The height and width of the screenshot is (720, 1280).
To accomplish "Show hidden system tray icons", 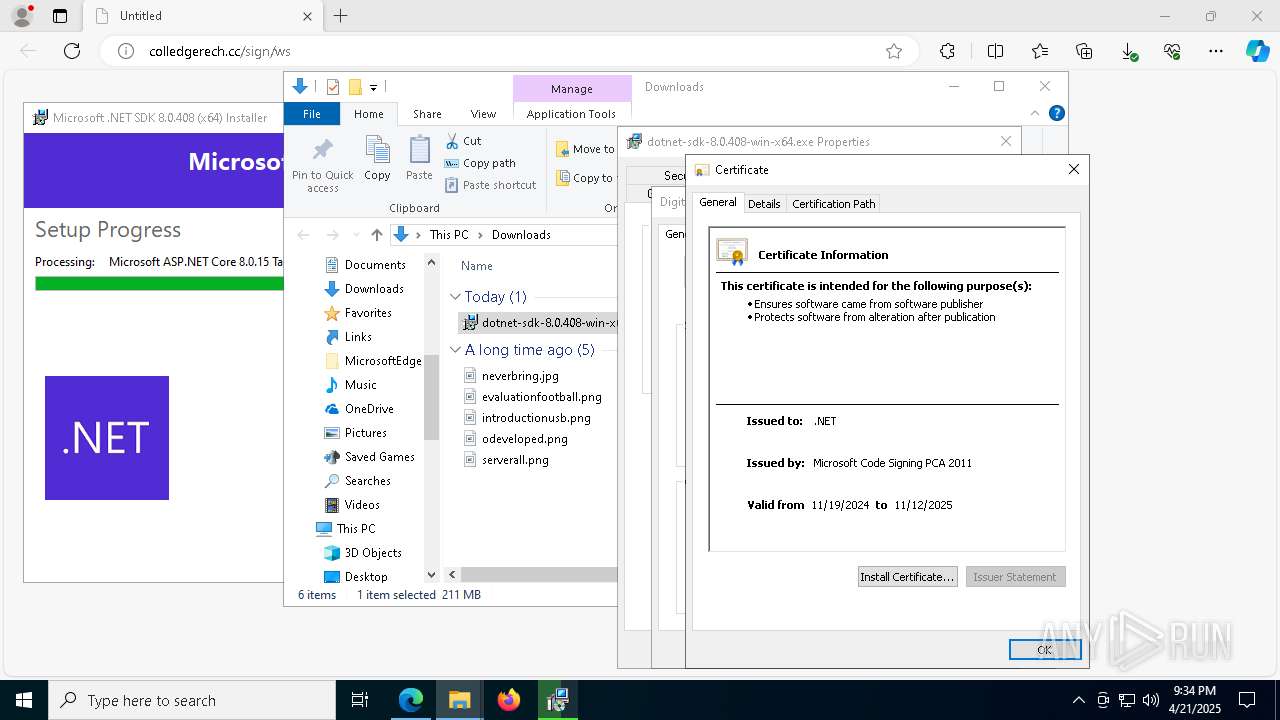I will click(1078, 700).
